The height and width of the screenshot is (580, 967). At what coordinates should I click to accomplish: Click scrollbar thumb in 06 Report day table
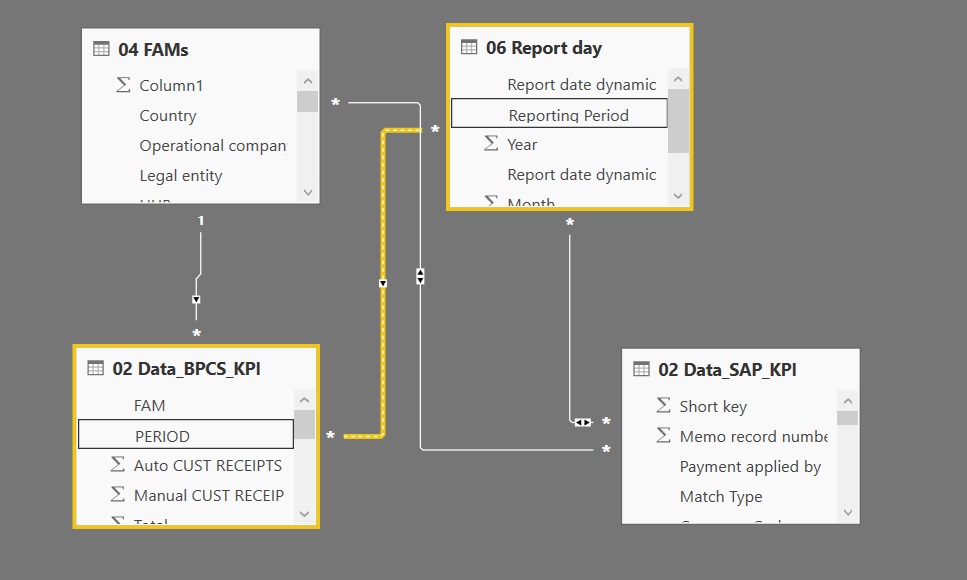(678, 121)
